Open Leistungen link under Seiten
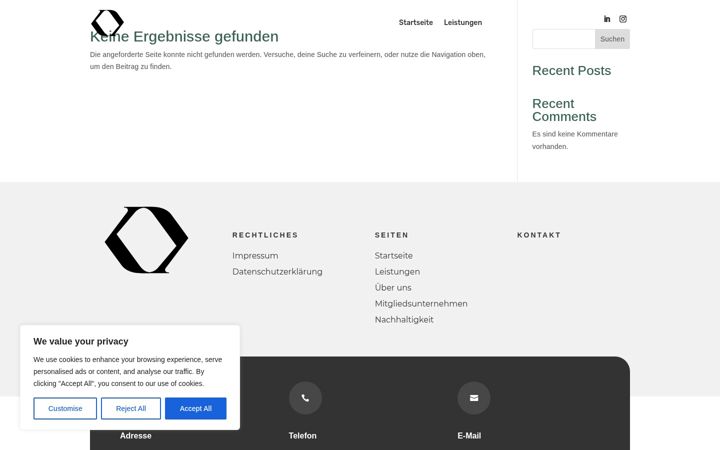This screenshot has width=720, height=450. pyautogui.click(x=397, y=272)
